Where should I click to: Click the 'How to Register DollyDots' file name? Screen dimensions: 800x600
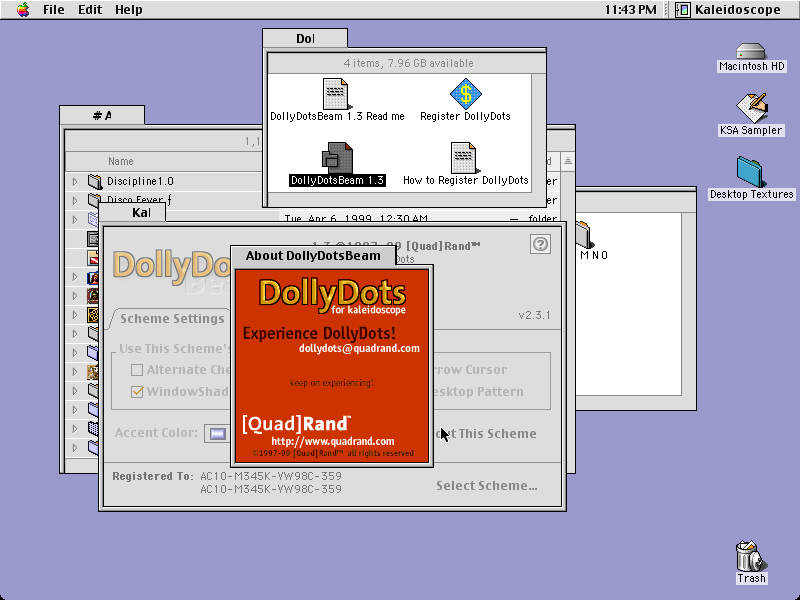pos(466,180)
